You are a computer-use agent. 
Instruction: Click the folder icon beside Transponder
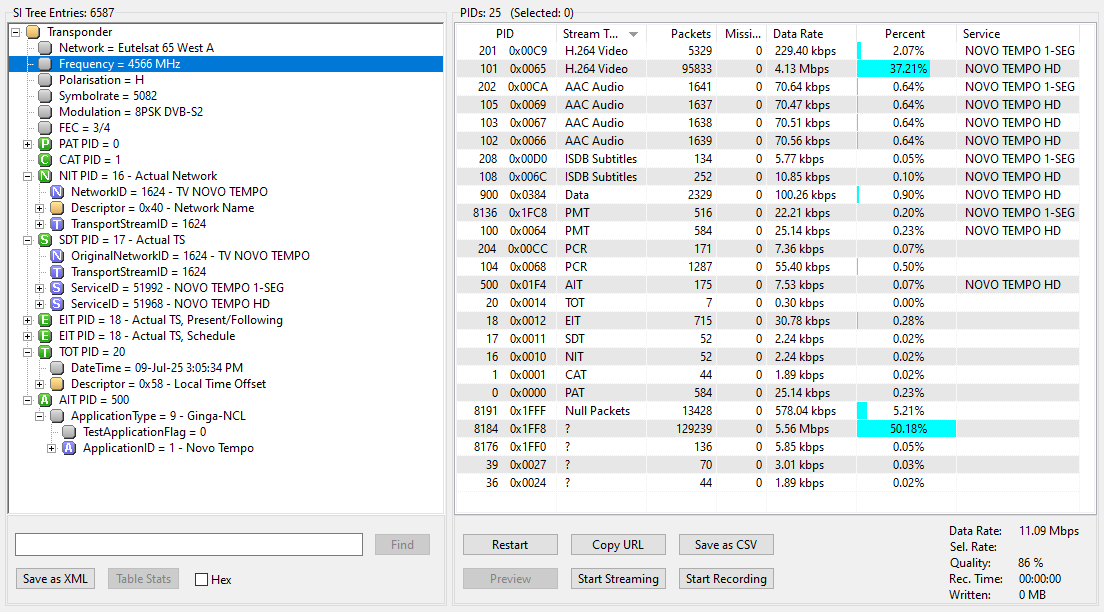click(x=33, y=32)
